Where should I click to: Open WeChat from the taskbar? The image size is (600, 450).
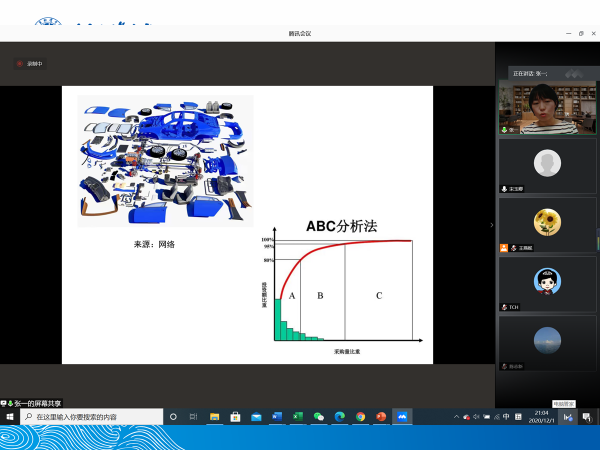[318, 416]
